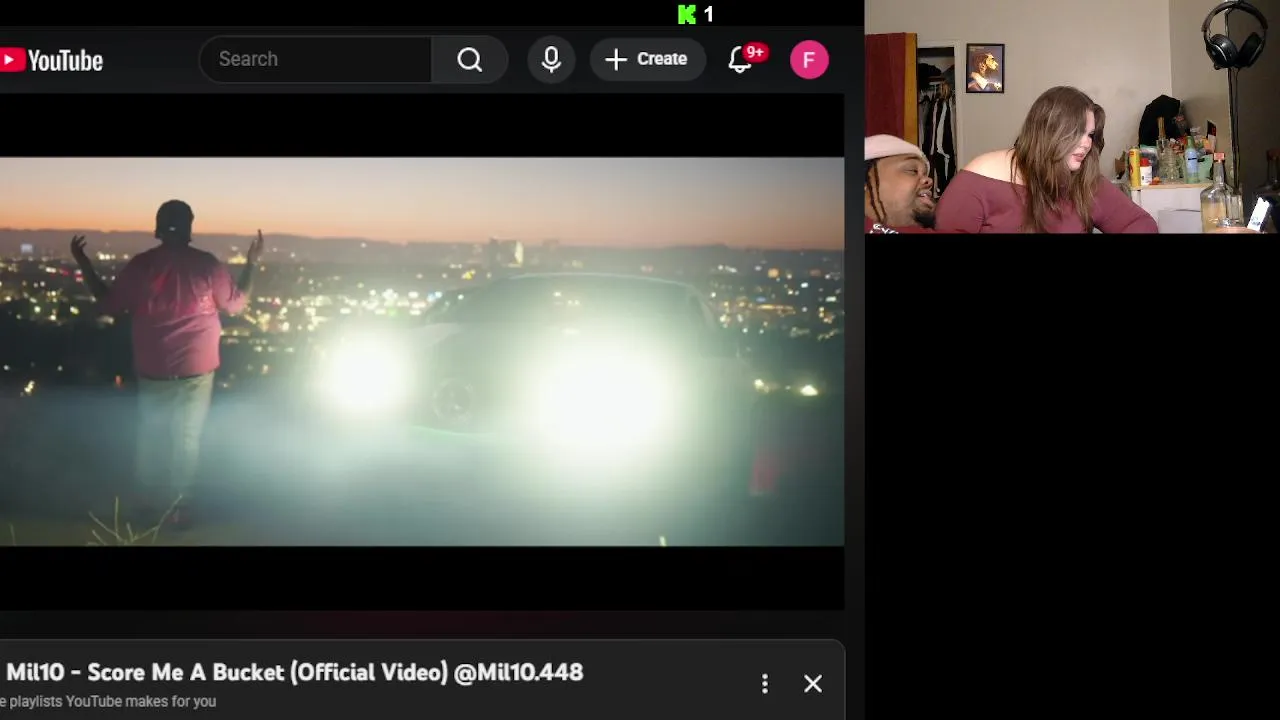Click the green Kick logo icon
The image size is (1280, 720).
click(686, 14)
